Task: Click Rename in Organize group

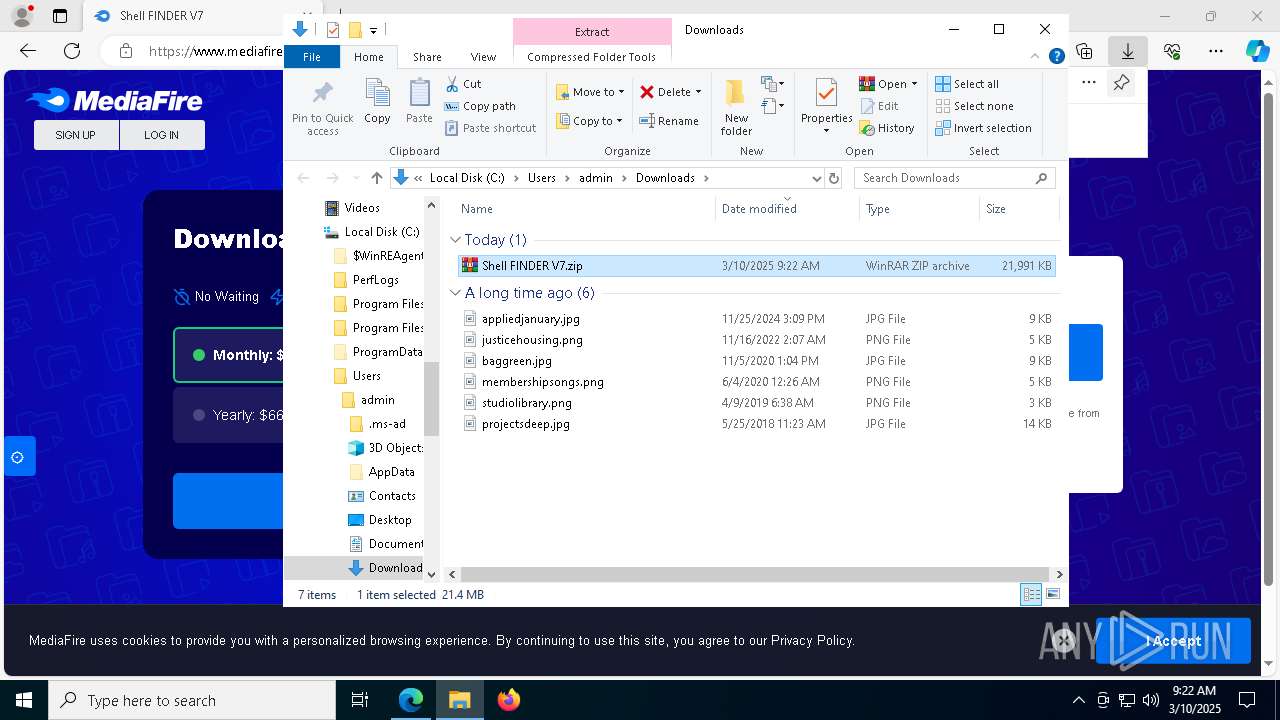Action: 669,121
